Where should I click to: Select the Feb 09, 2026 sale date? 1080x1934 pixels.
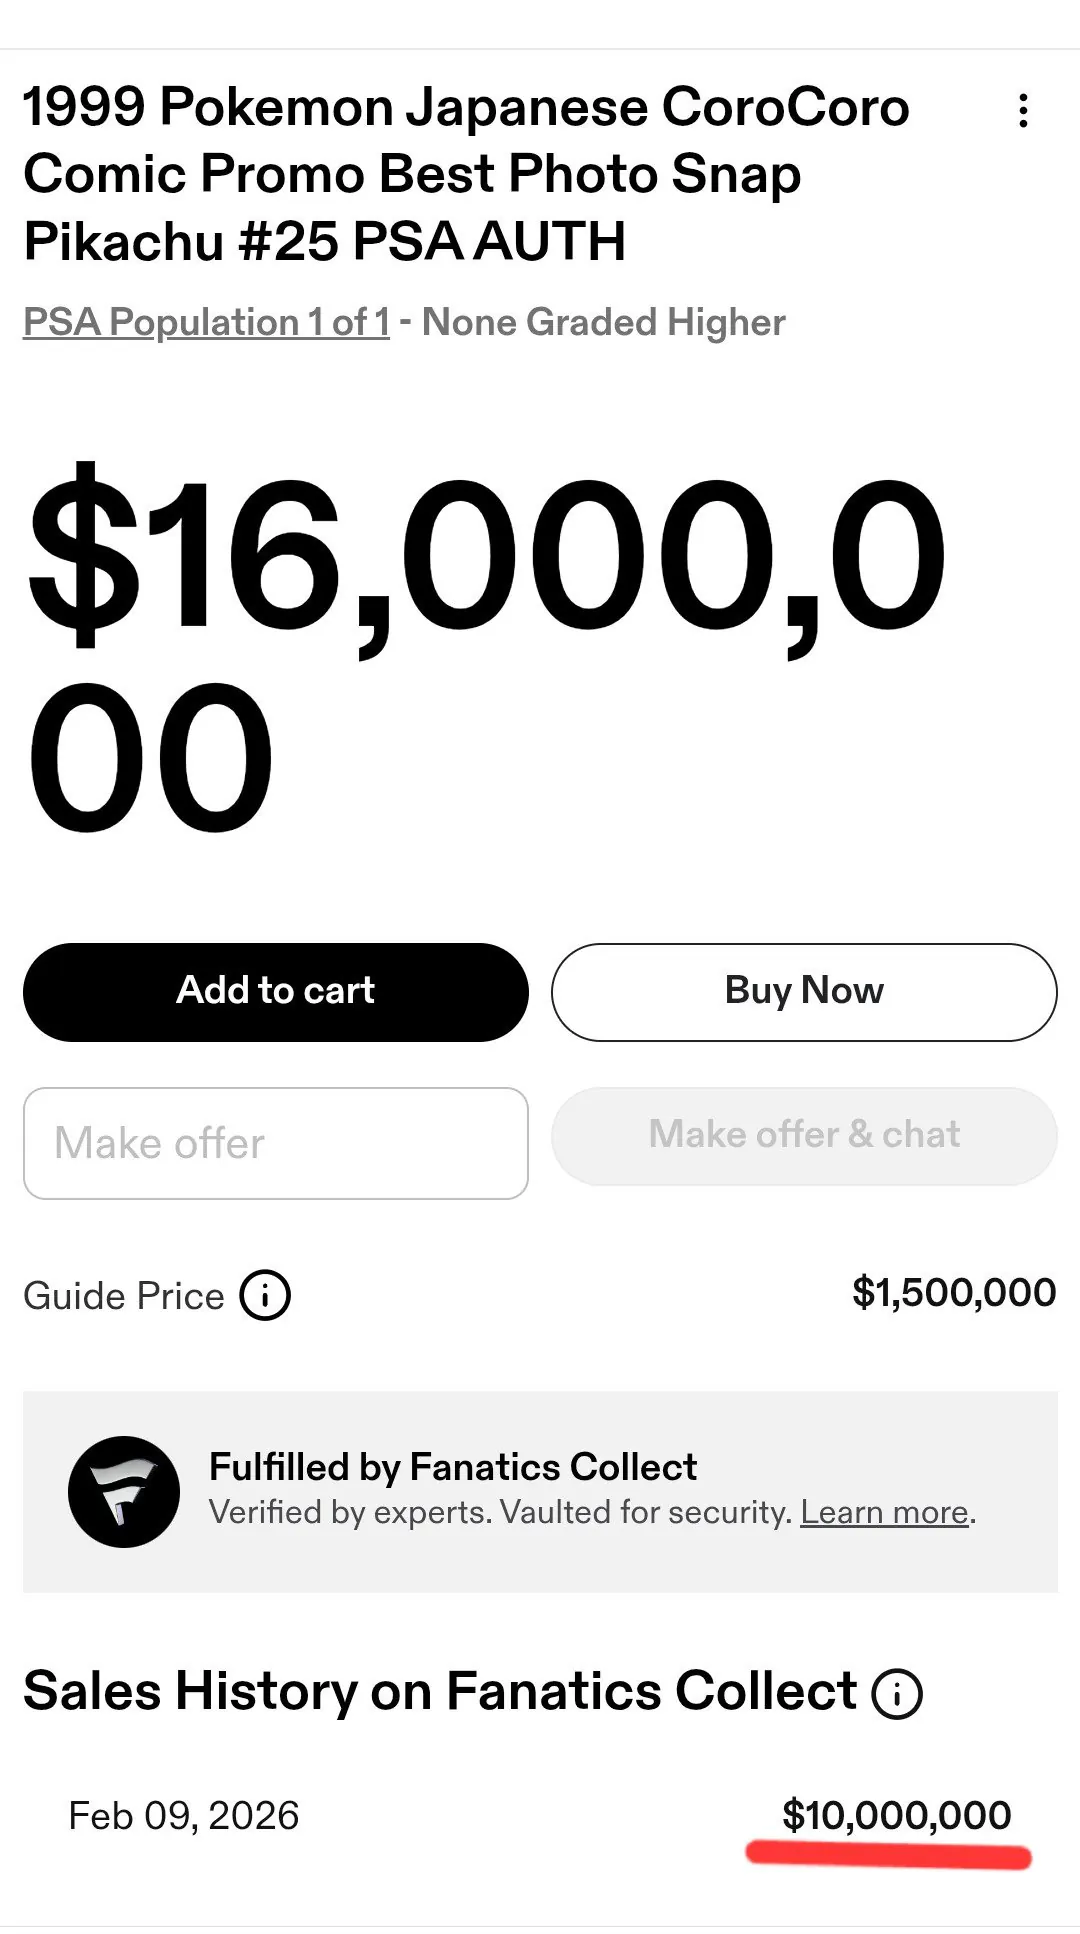[184, 1816]
